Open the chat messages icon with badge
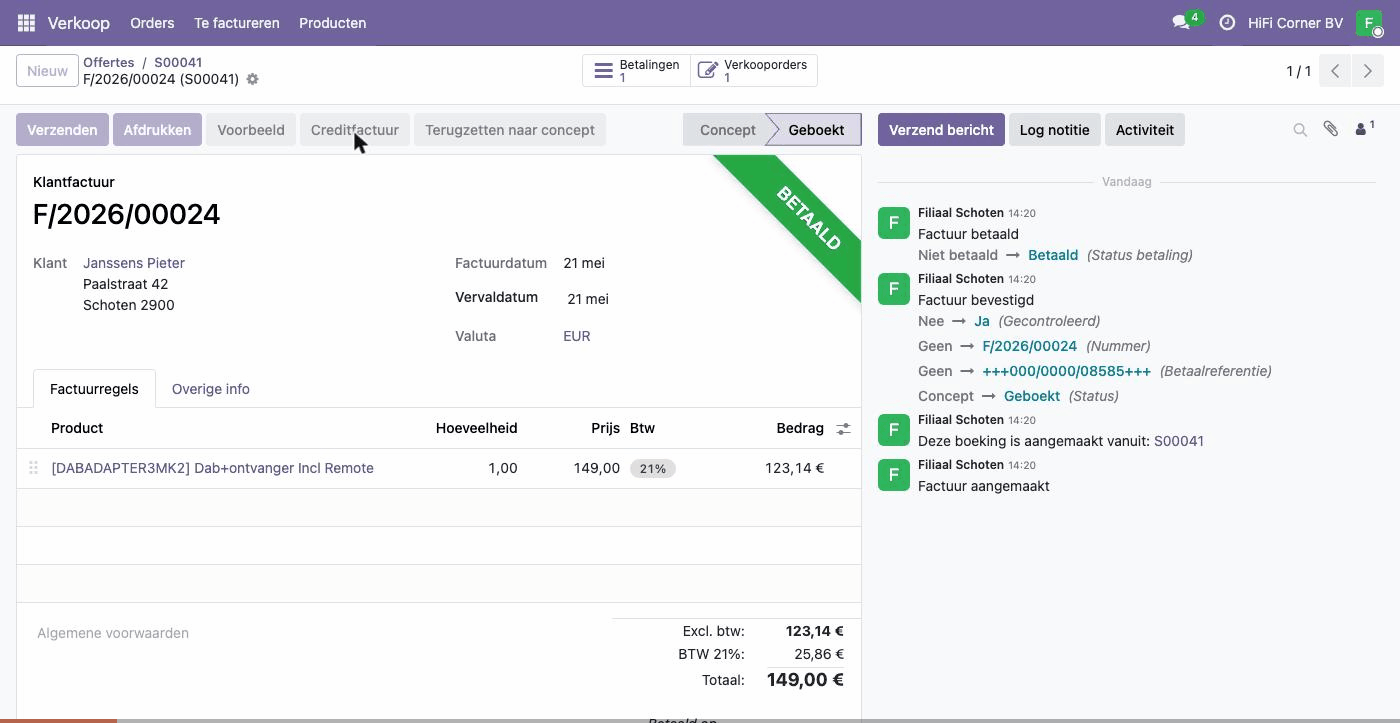Image resolution: width=1400 pixels, height=723 pixels. click(1186, 22)
